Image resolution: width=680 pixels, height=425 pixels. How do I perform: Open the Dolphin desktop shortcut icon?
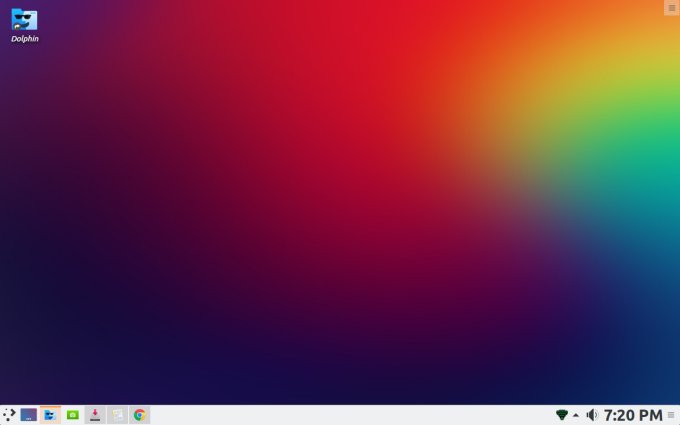click(x=24, y=20)
